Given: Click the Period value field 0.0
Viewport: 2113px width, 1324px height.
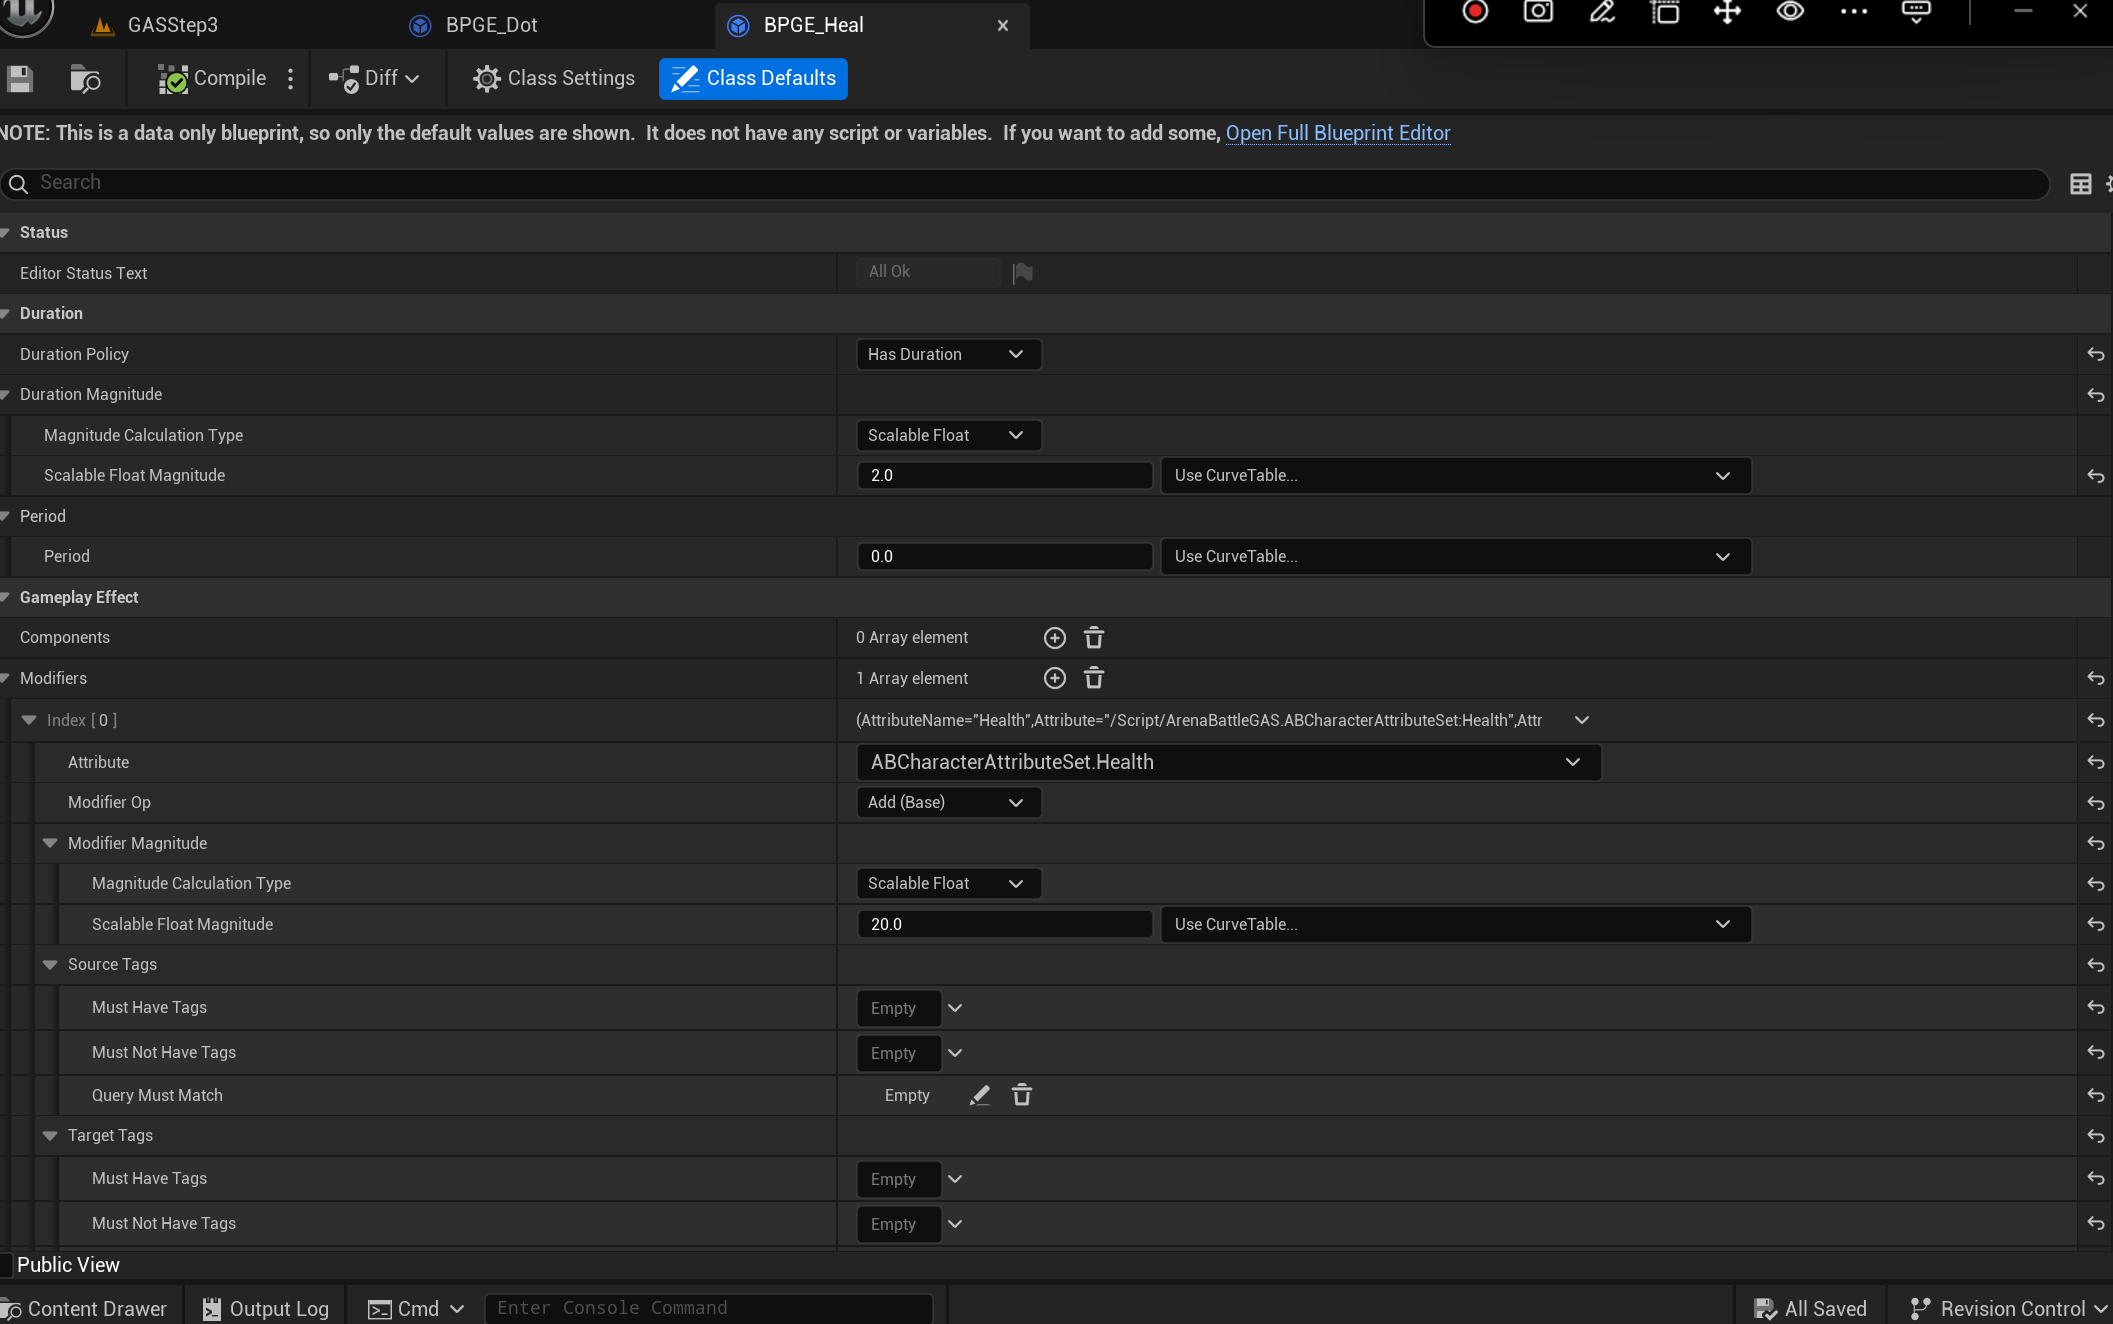Looking at the screenshot, I should tap(1004, 556).
